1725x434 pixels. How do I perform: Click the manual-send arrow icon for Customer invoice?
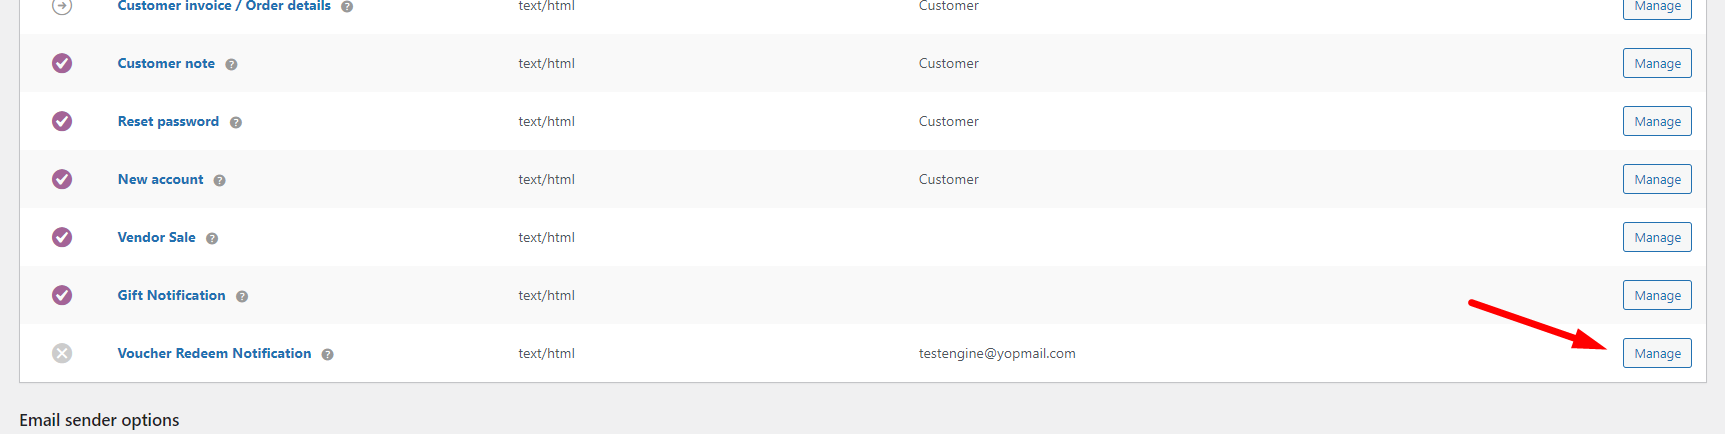62,6
